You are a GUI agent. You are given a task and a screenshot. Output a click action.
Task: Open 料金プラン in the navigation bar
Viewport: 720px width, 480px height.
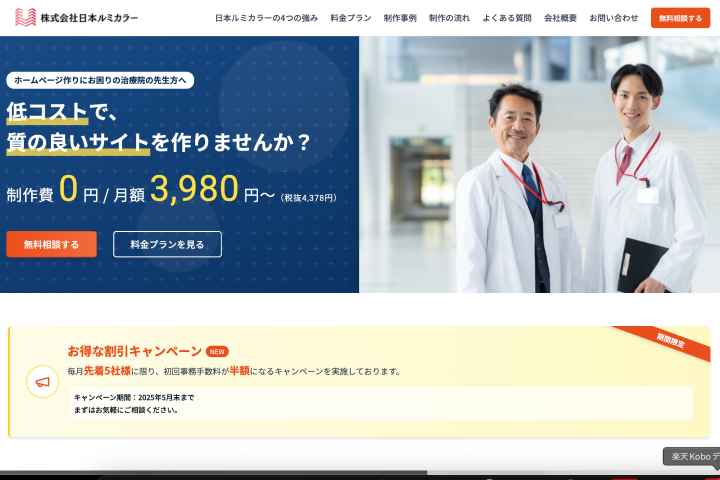tap(351, 18)
